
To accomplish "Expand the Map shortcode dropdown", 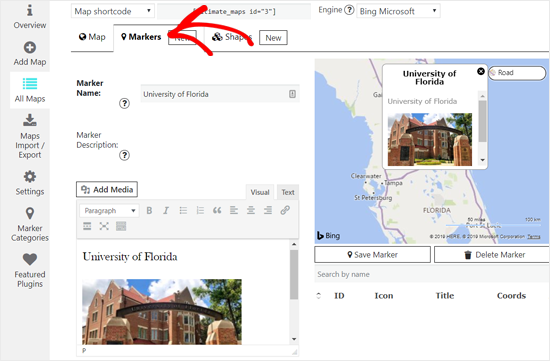I will (113, 11).
